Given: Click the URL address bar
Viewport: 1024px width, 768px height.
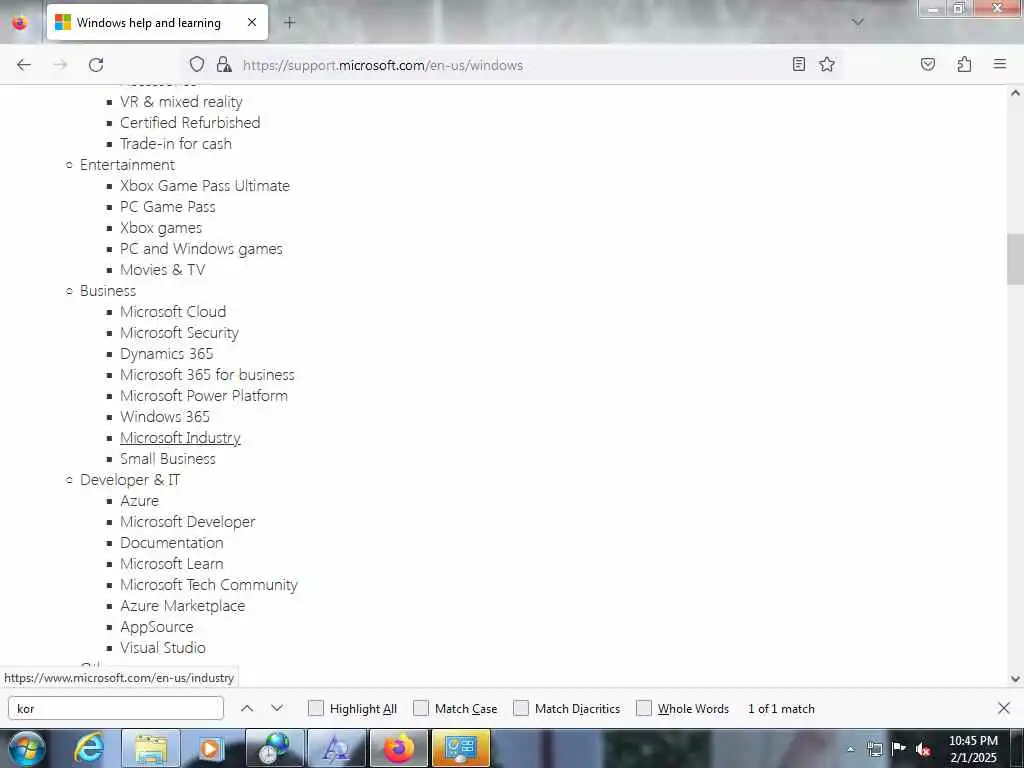Looking at the screenshot, I should point(513,65).
